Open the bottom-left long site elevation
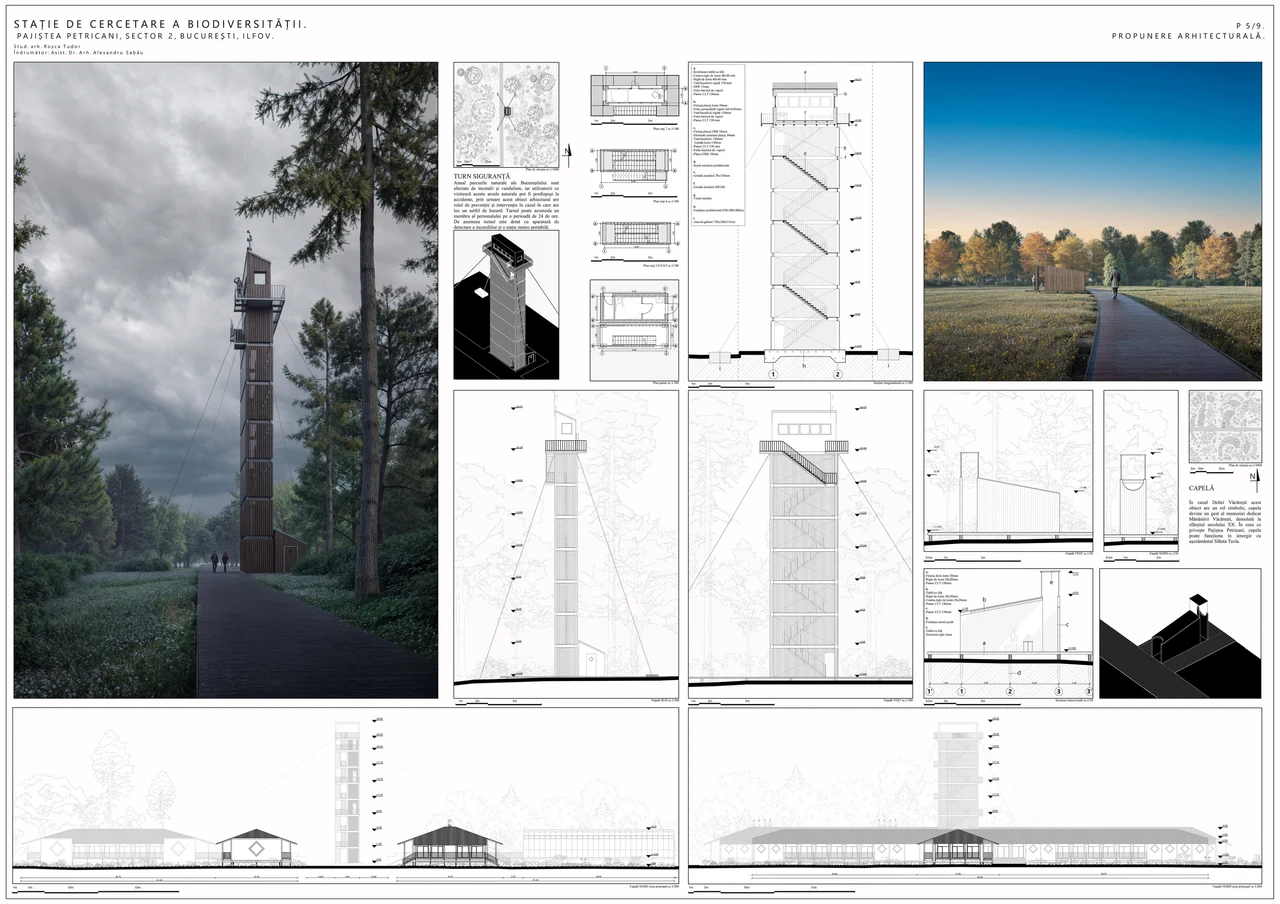 tap(345, 796)
